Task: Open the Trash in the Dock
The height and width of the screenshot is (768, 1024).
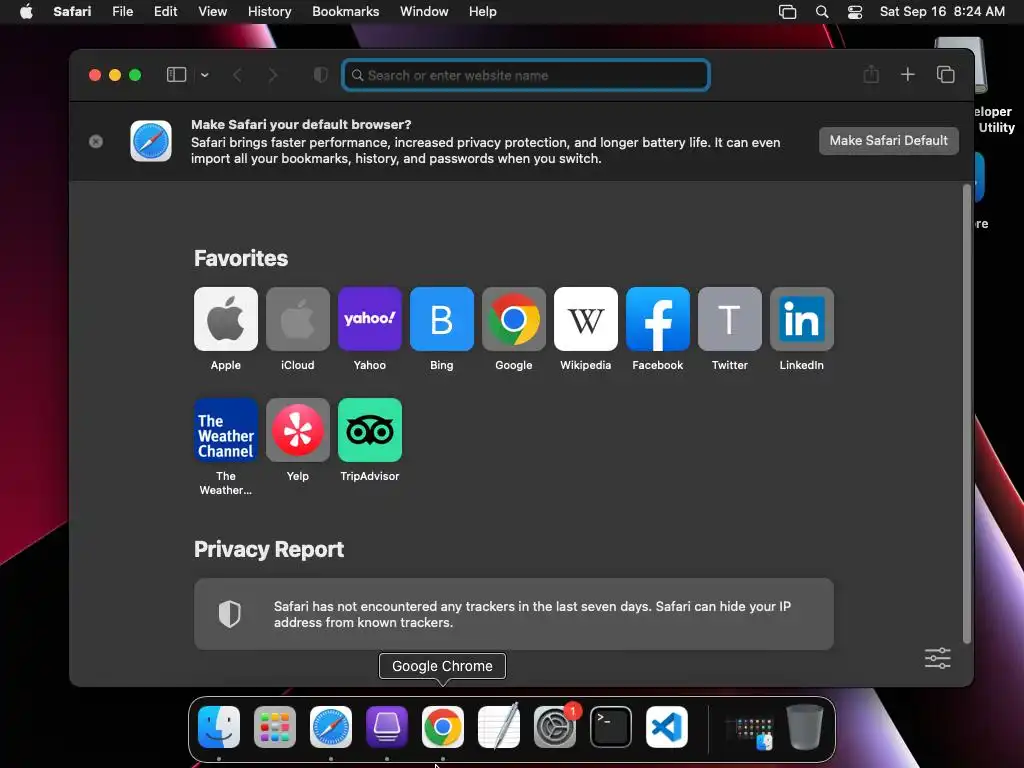Action: pos(805,726)
